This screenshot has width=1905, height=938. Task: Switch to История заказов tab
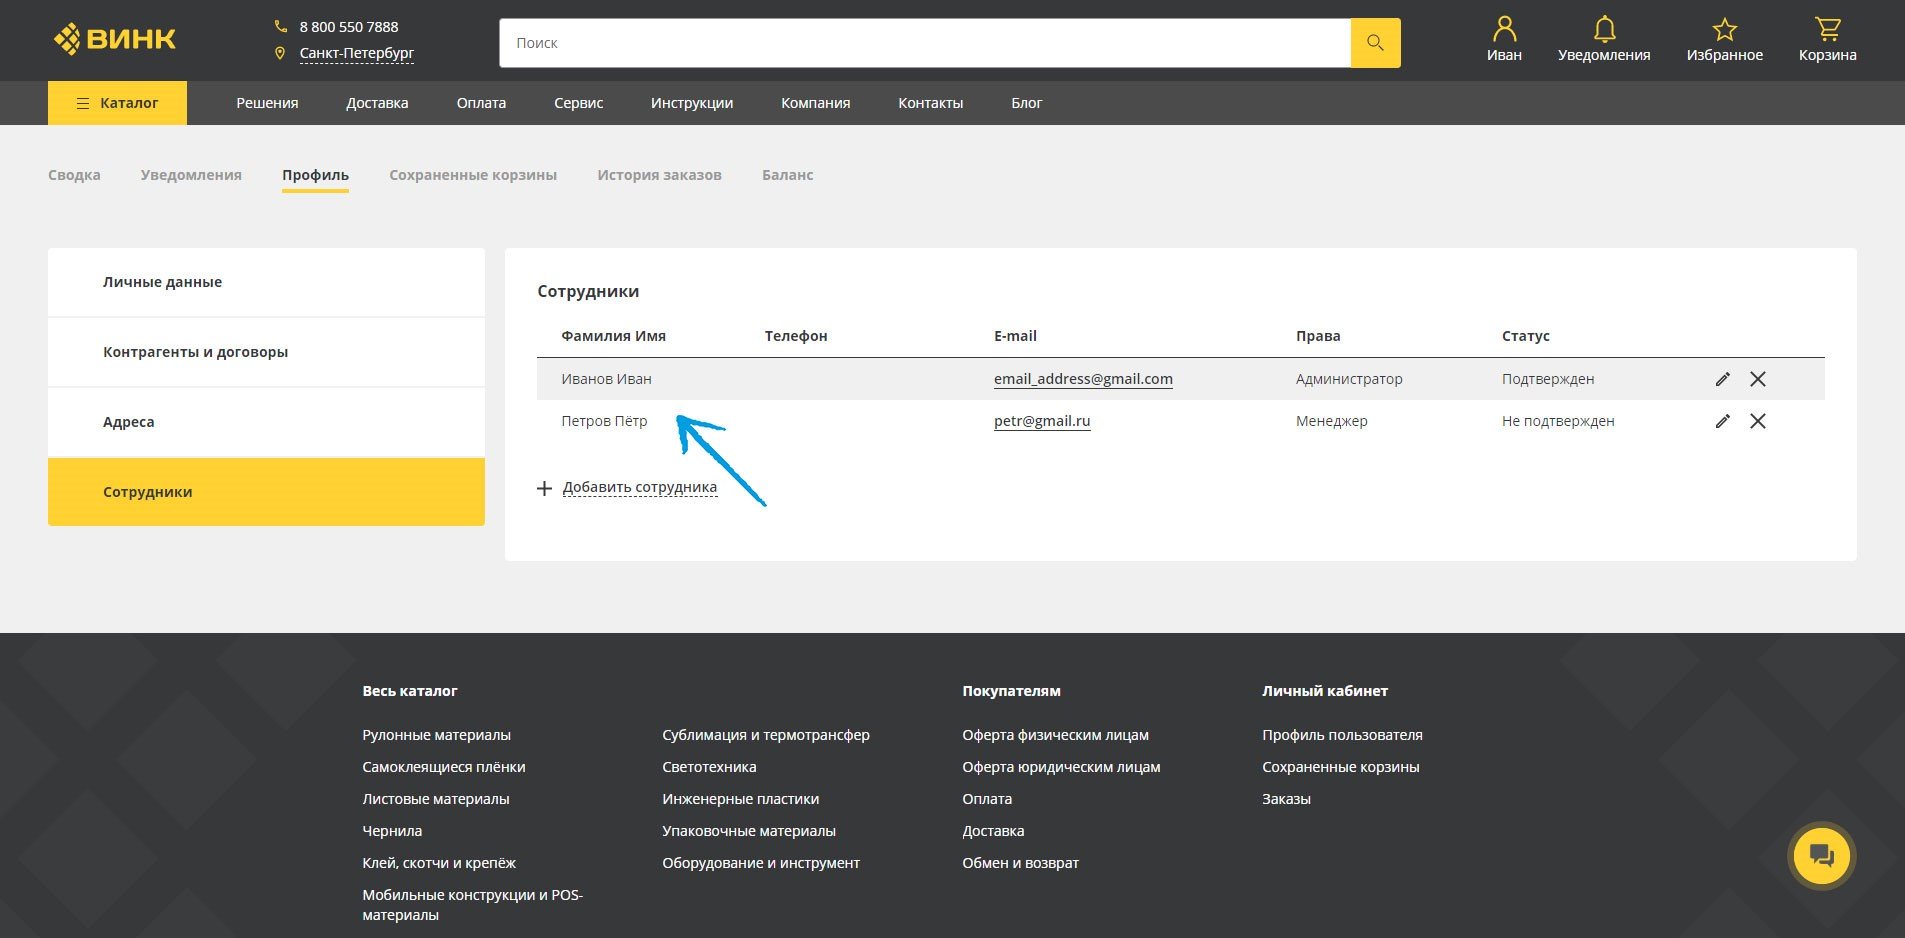pyautogui.click(x=659, y=175)
